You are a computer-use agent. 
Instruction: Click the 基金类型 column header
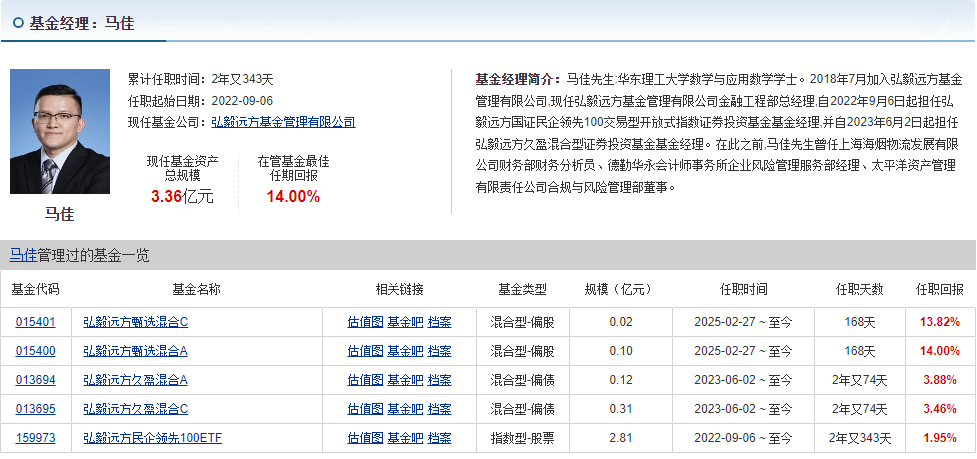522,290
